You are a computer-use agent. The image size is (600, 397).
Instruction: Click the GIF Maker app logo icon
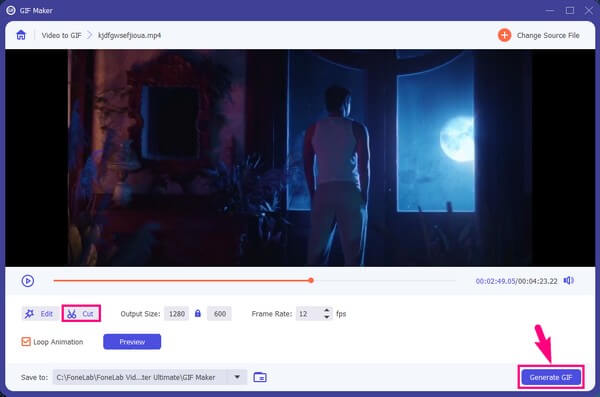tap(11, 10)
